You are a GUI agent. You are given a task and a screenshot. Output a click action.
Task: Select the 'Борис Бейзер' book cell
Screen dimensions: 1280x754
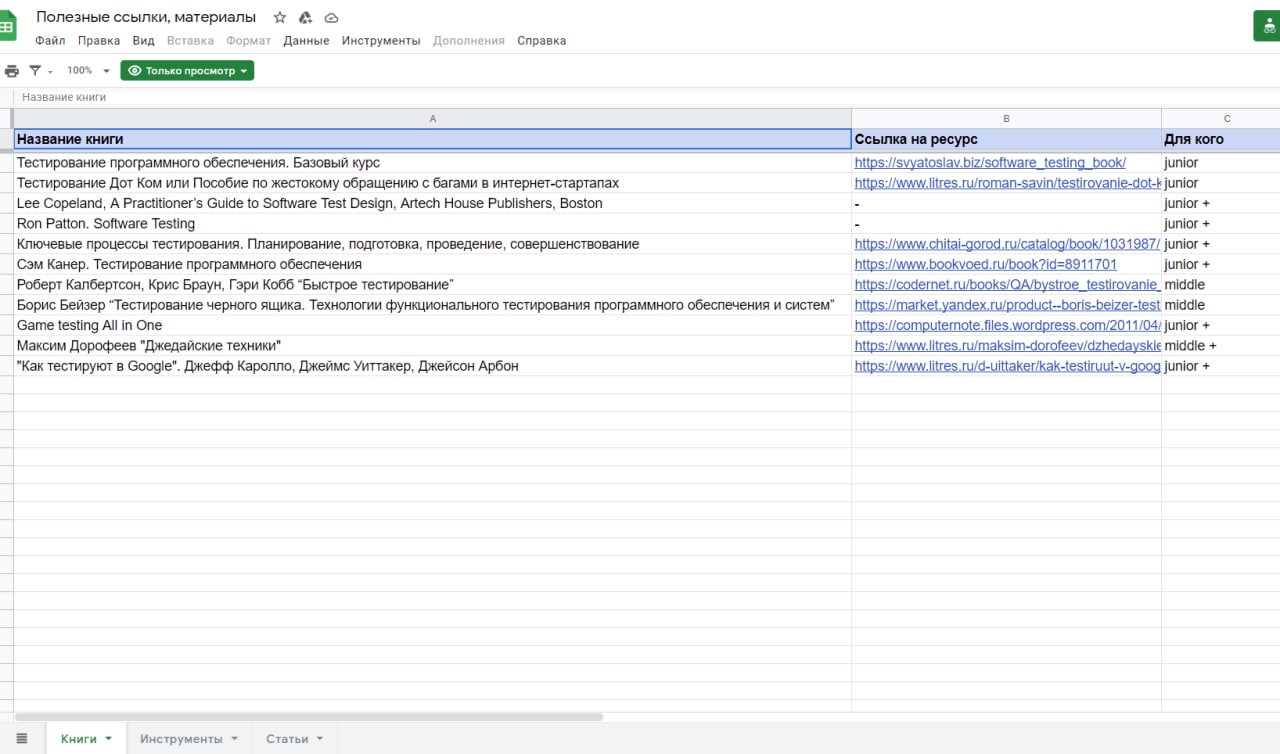click(x=433, y=305)
